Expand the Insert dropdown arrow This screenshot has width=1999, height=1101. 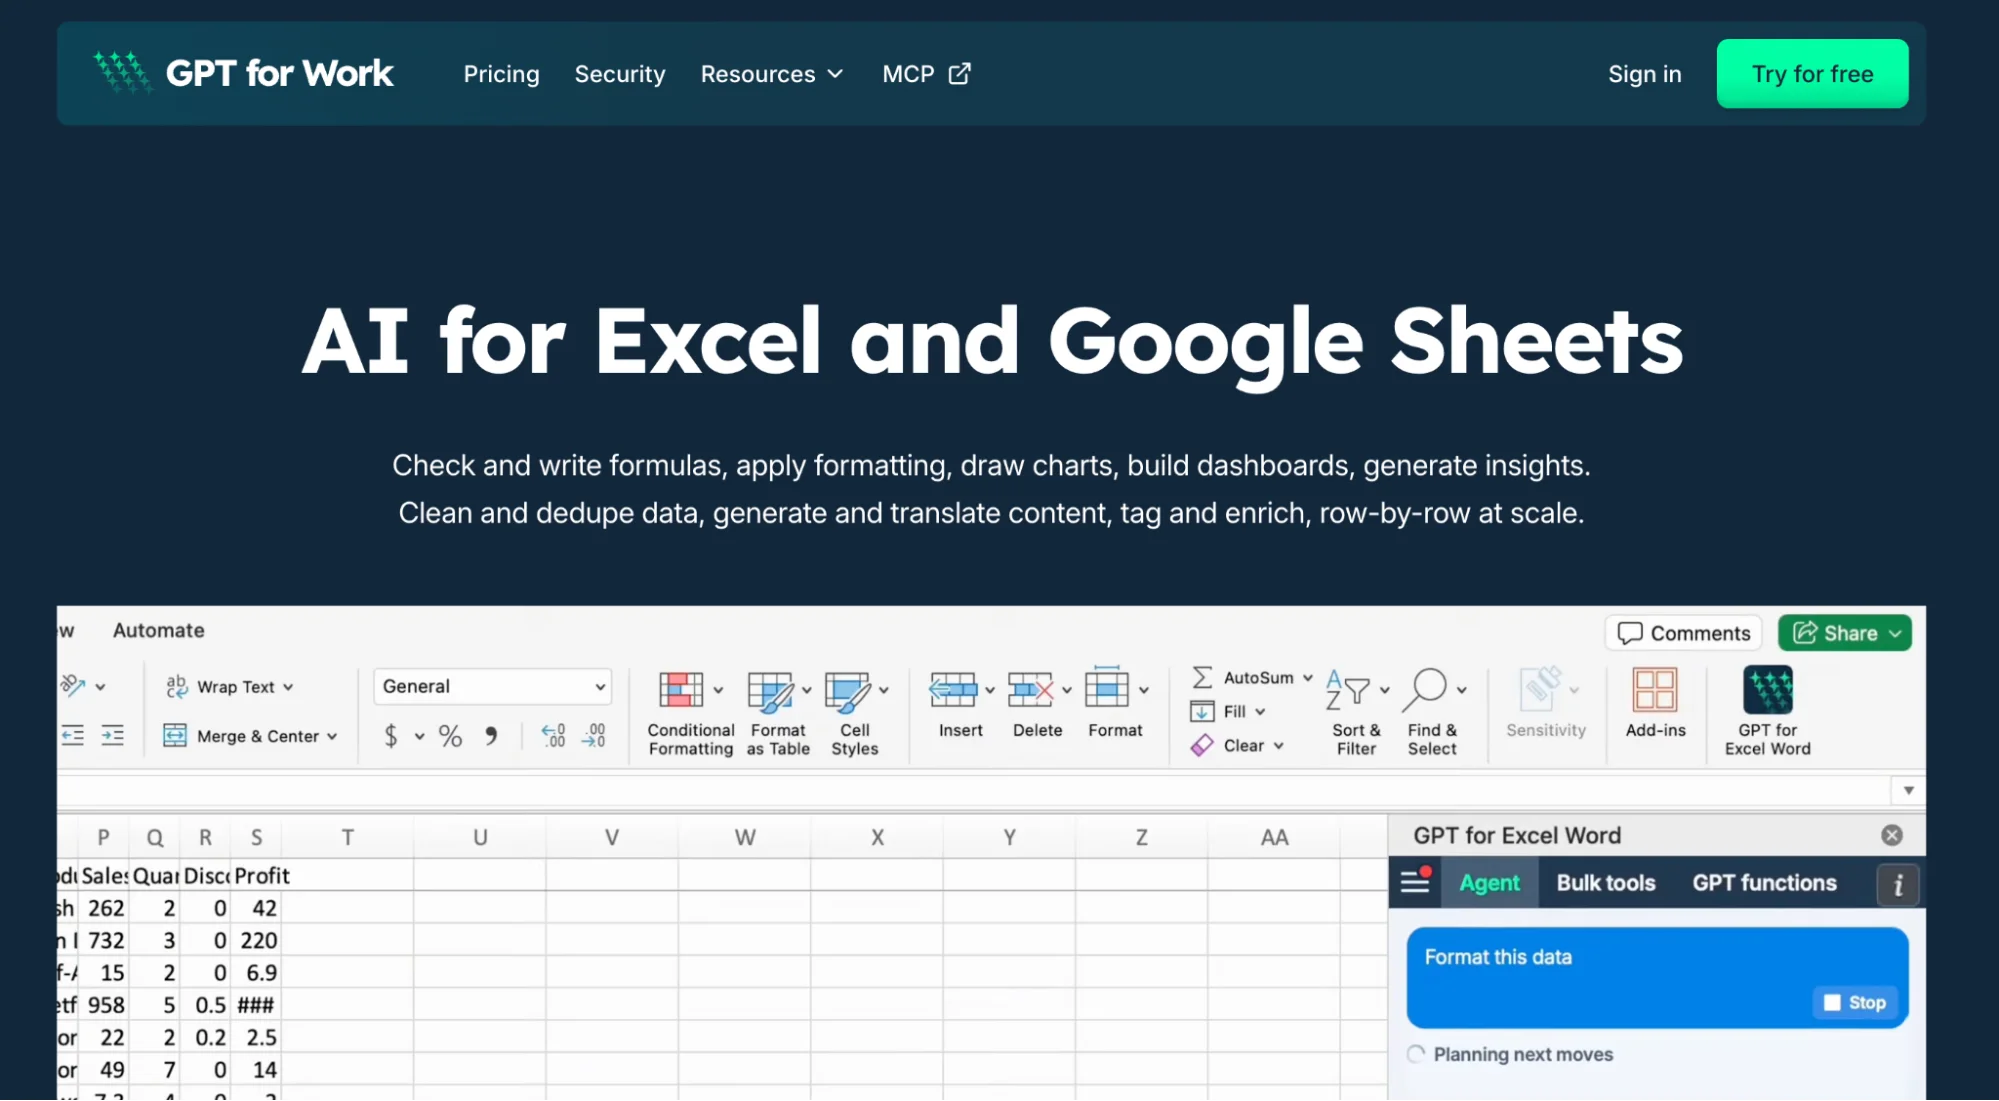pyautogui.click(x=990, y=691)
